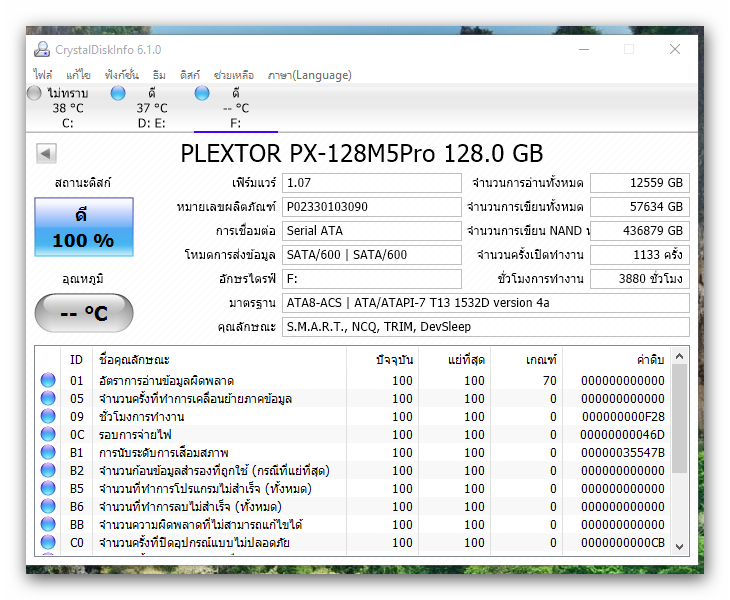Click status circle of attribute row 01
Screen dimensions: 730x600
click(48, 380)
